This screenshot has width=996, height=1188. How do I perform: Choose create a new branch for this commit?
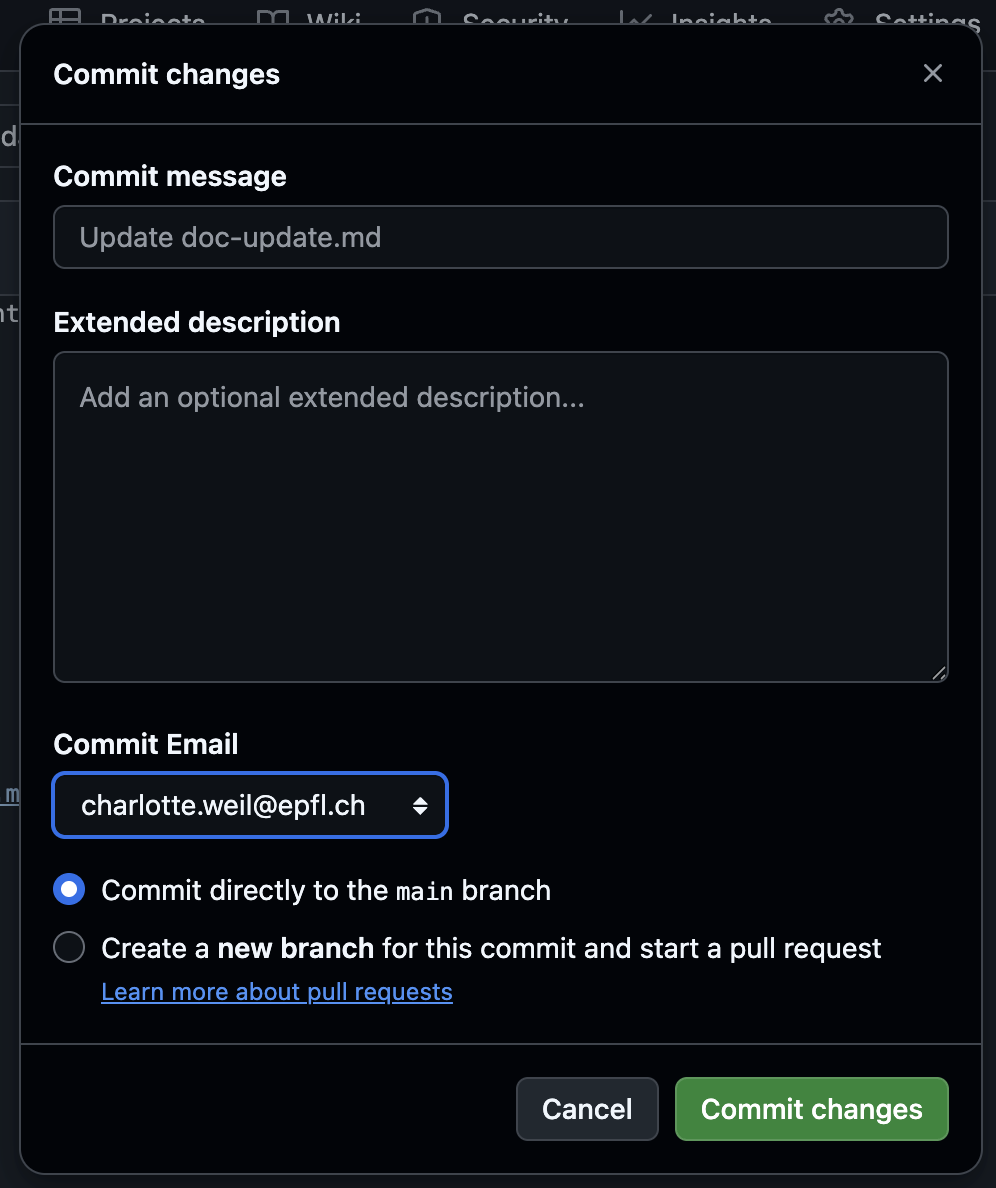68,947
